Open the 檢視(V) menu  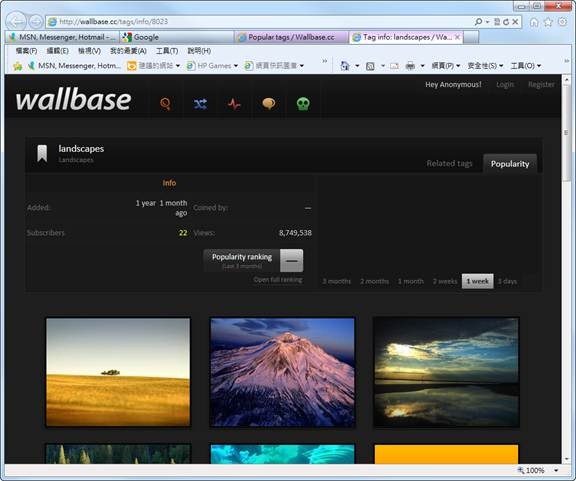[89, 51]
